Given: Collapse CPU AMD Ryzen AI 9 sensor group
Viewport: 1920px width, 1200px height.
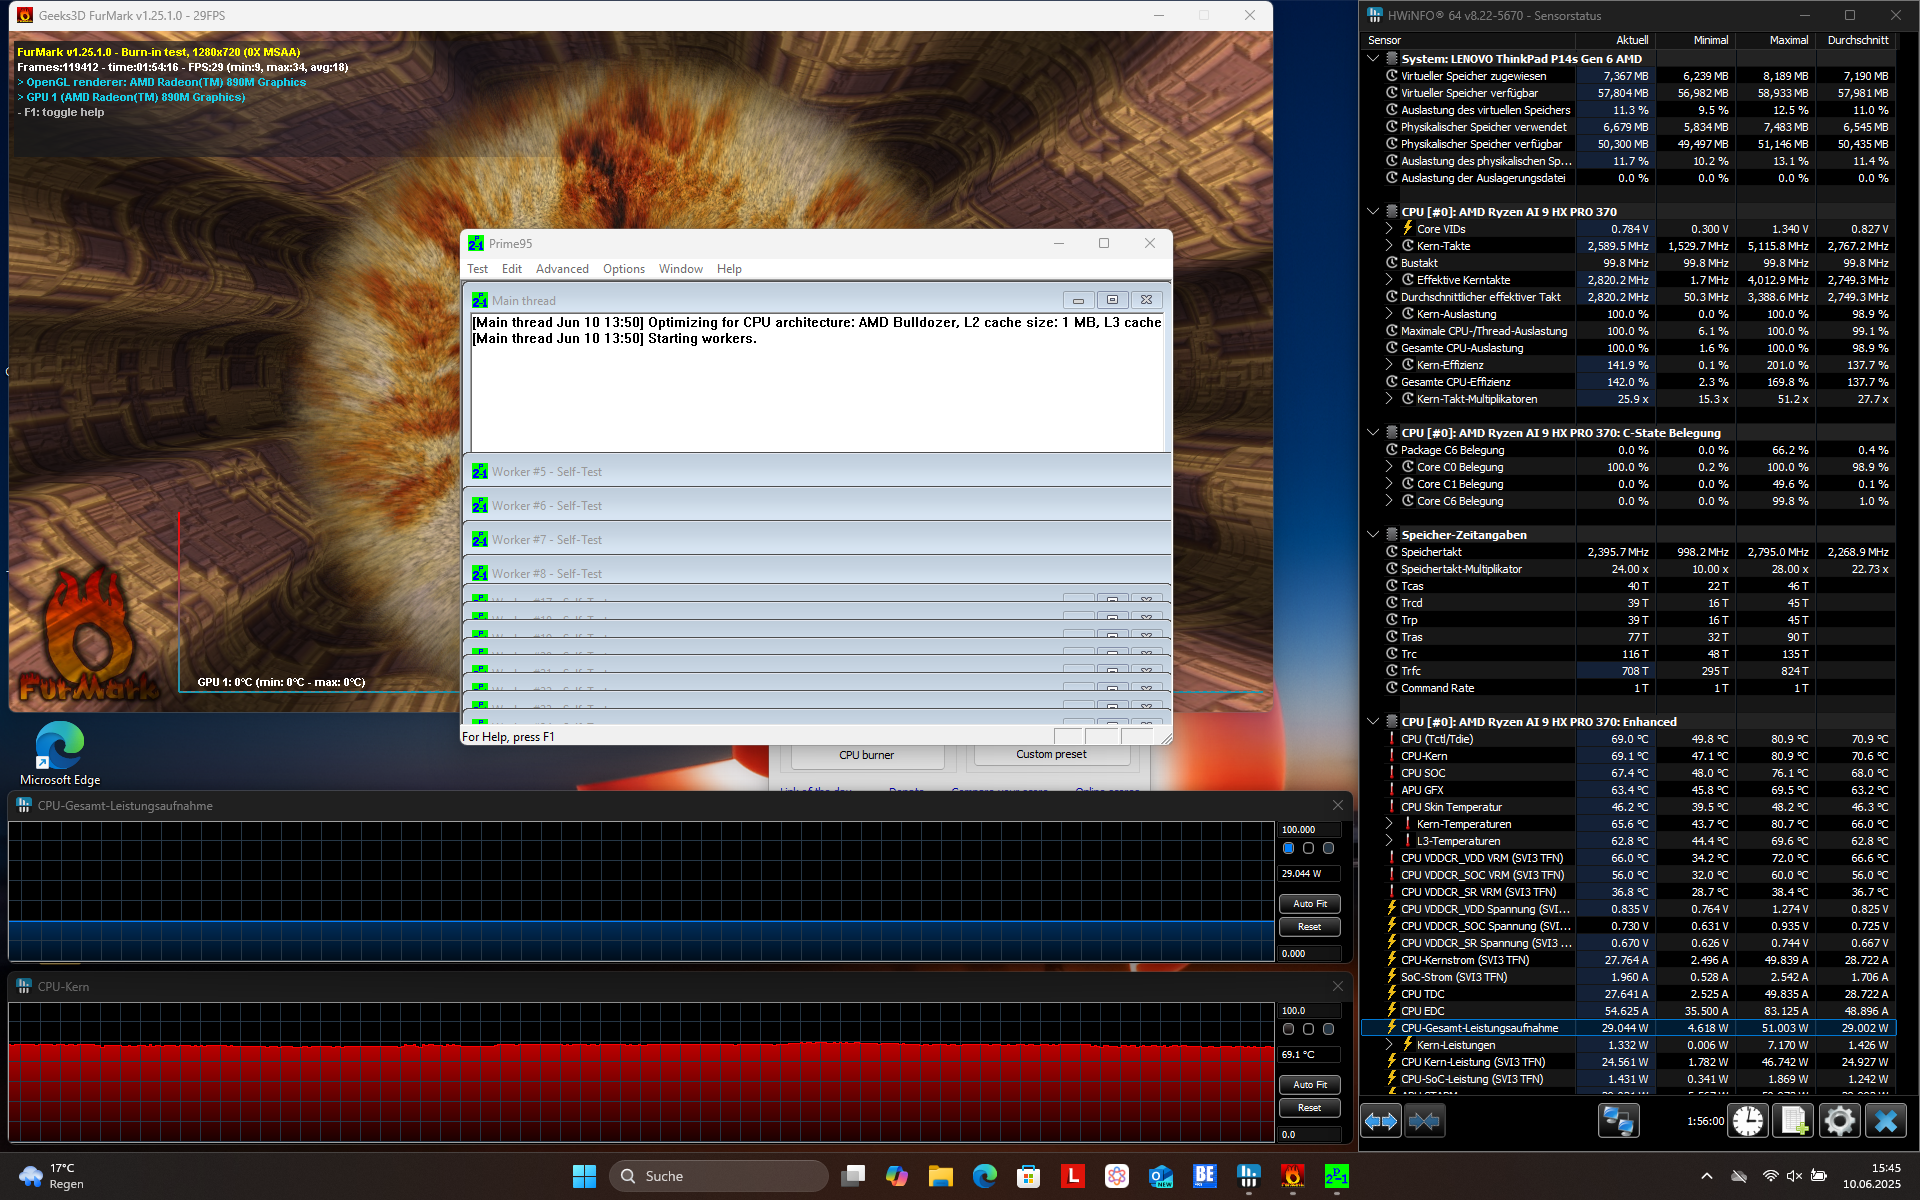Looking at the screenshot, I should click(x=1373, y=212).
